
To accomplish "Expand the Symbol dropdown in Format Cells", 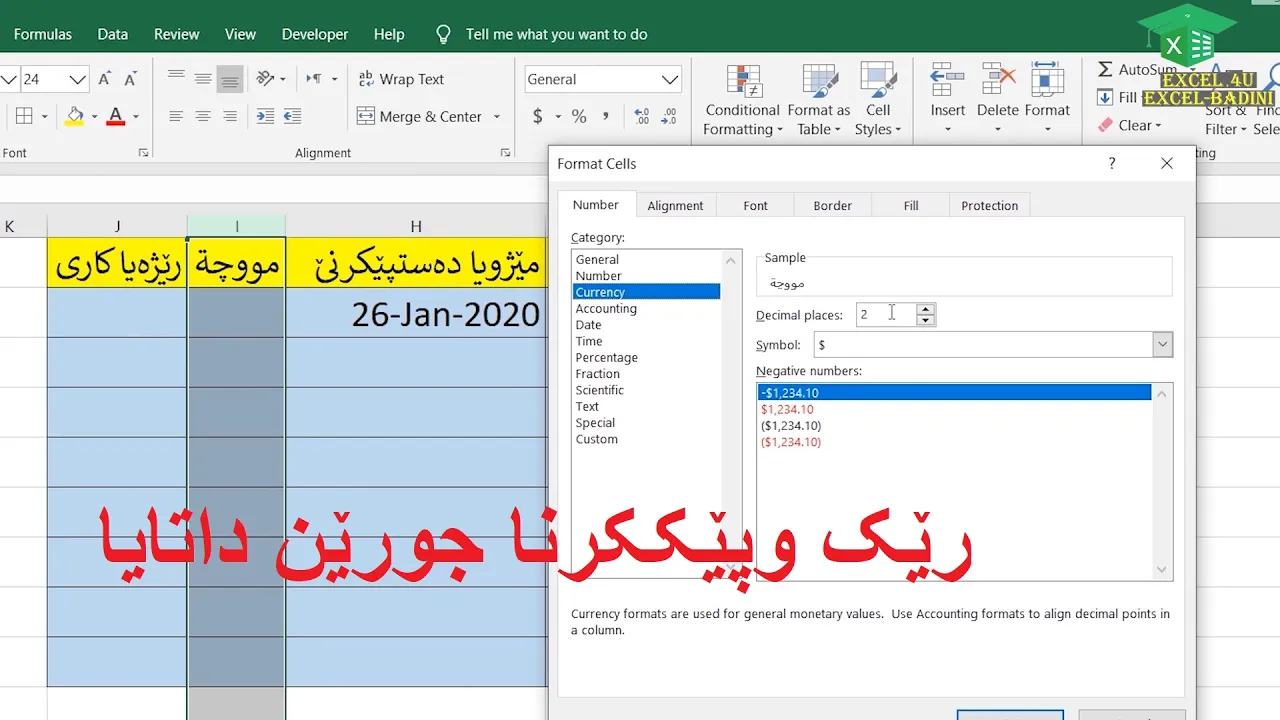I will coord(1162,344).
